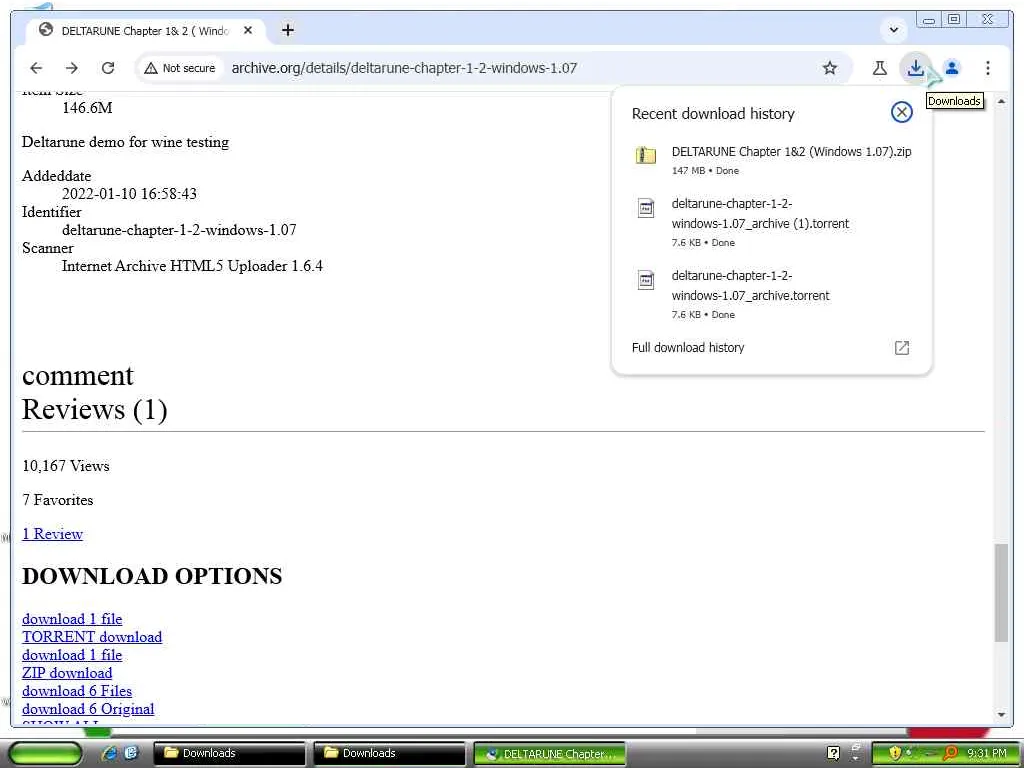This screenshot has width=1024, height=768.
Task: Click Internet Archive HTML5 Uploader 1.6.4 text
Action: (192, 266)
